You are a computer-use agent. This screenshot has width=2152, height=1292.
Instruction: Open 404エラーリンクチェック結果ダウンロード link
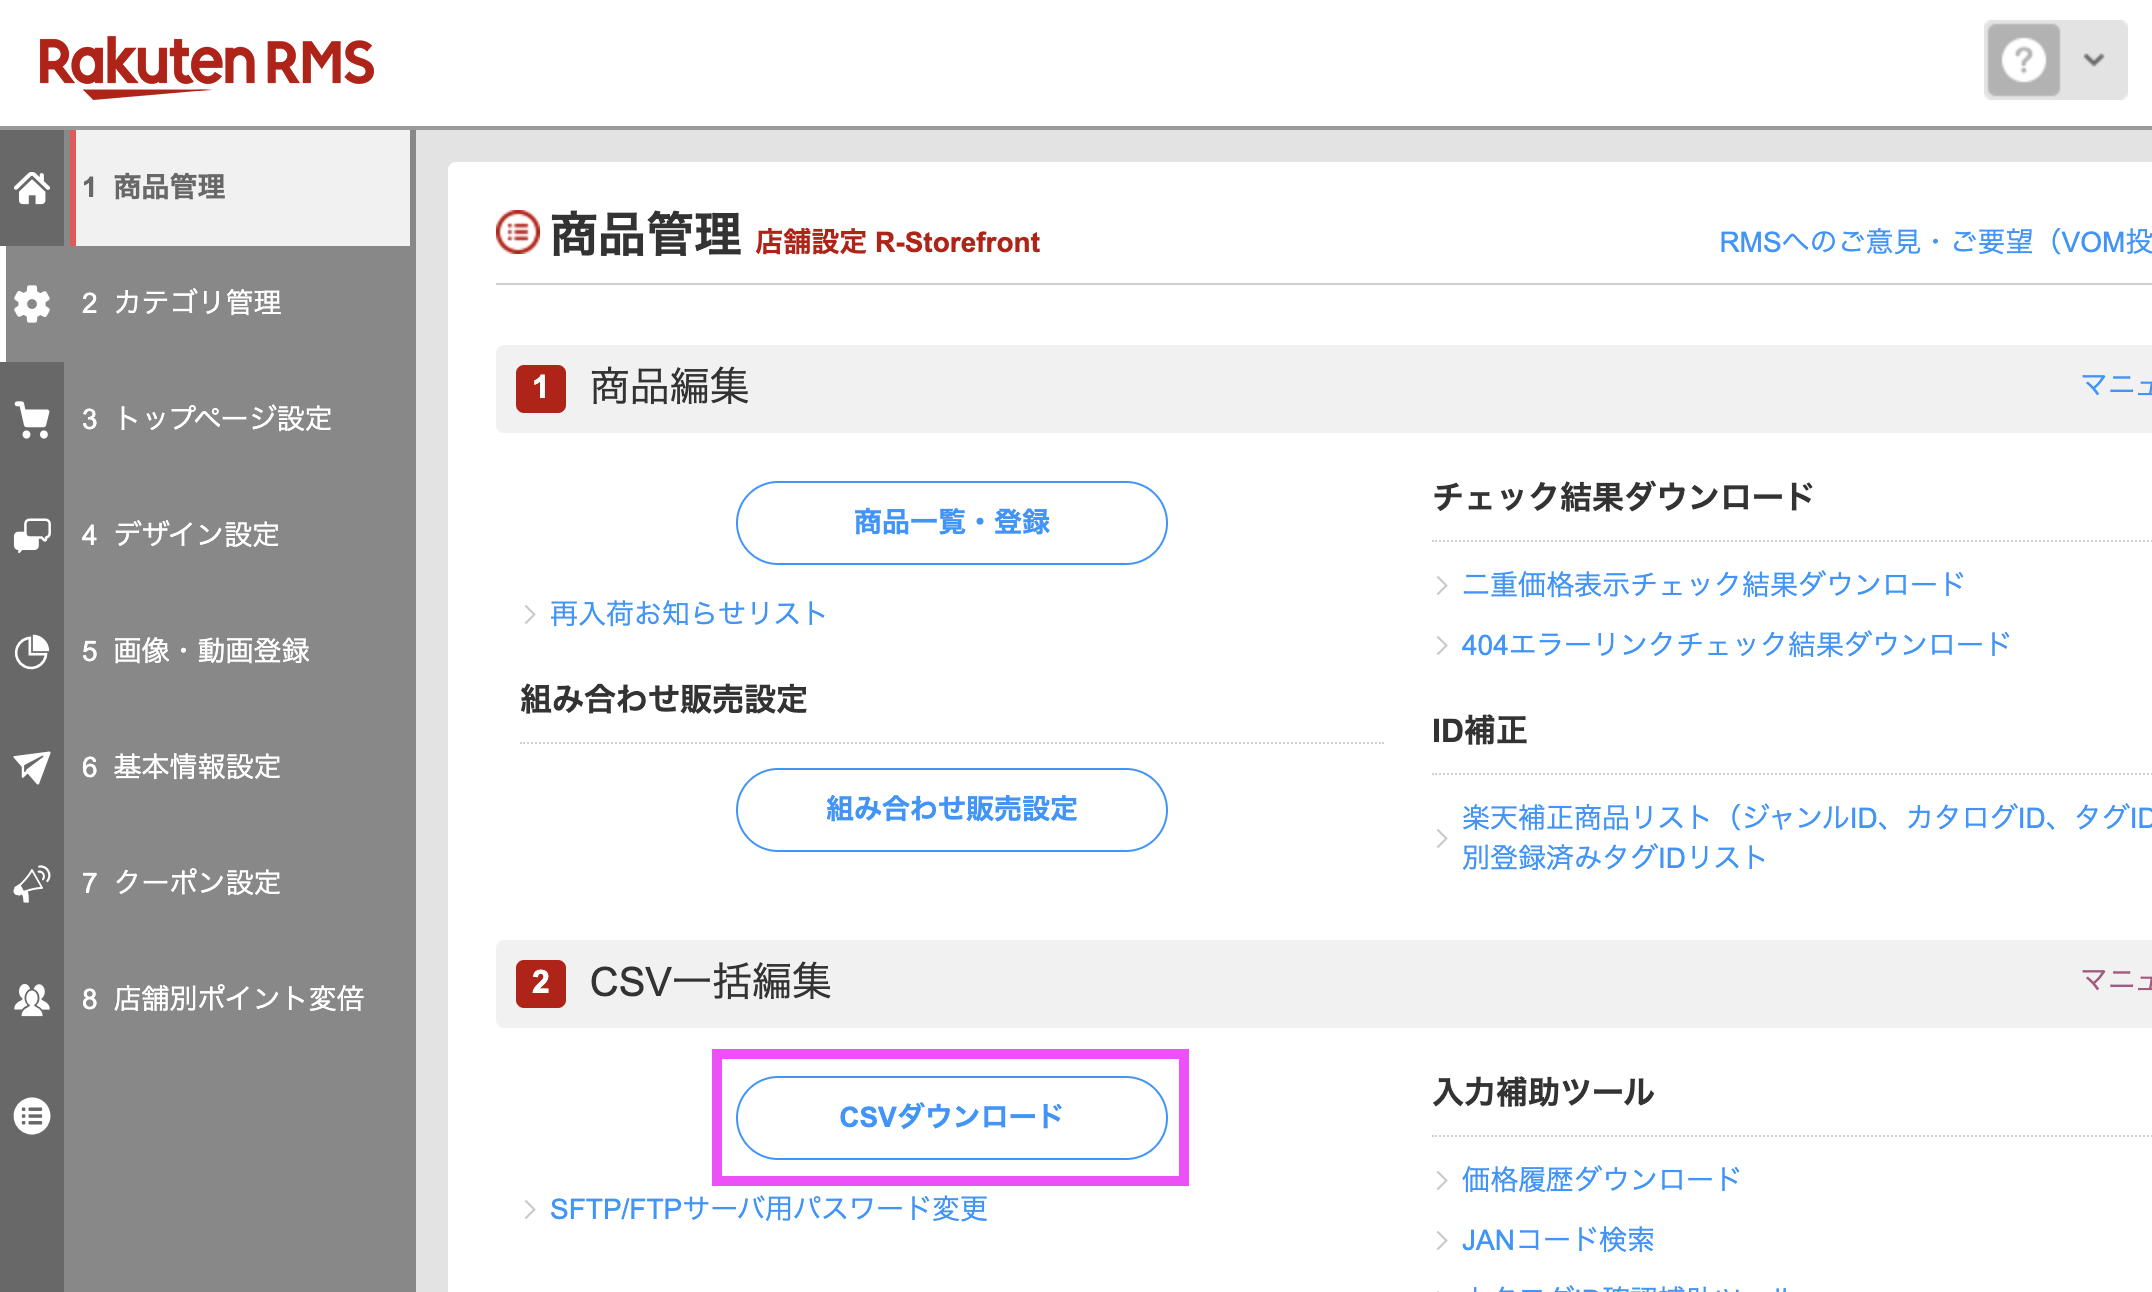(x=1736, y=645)
